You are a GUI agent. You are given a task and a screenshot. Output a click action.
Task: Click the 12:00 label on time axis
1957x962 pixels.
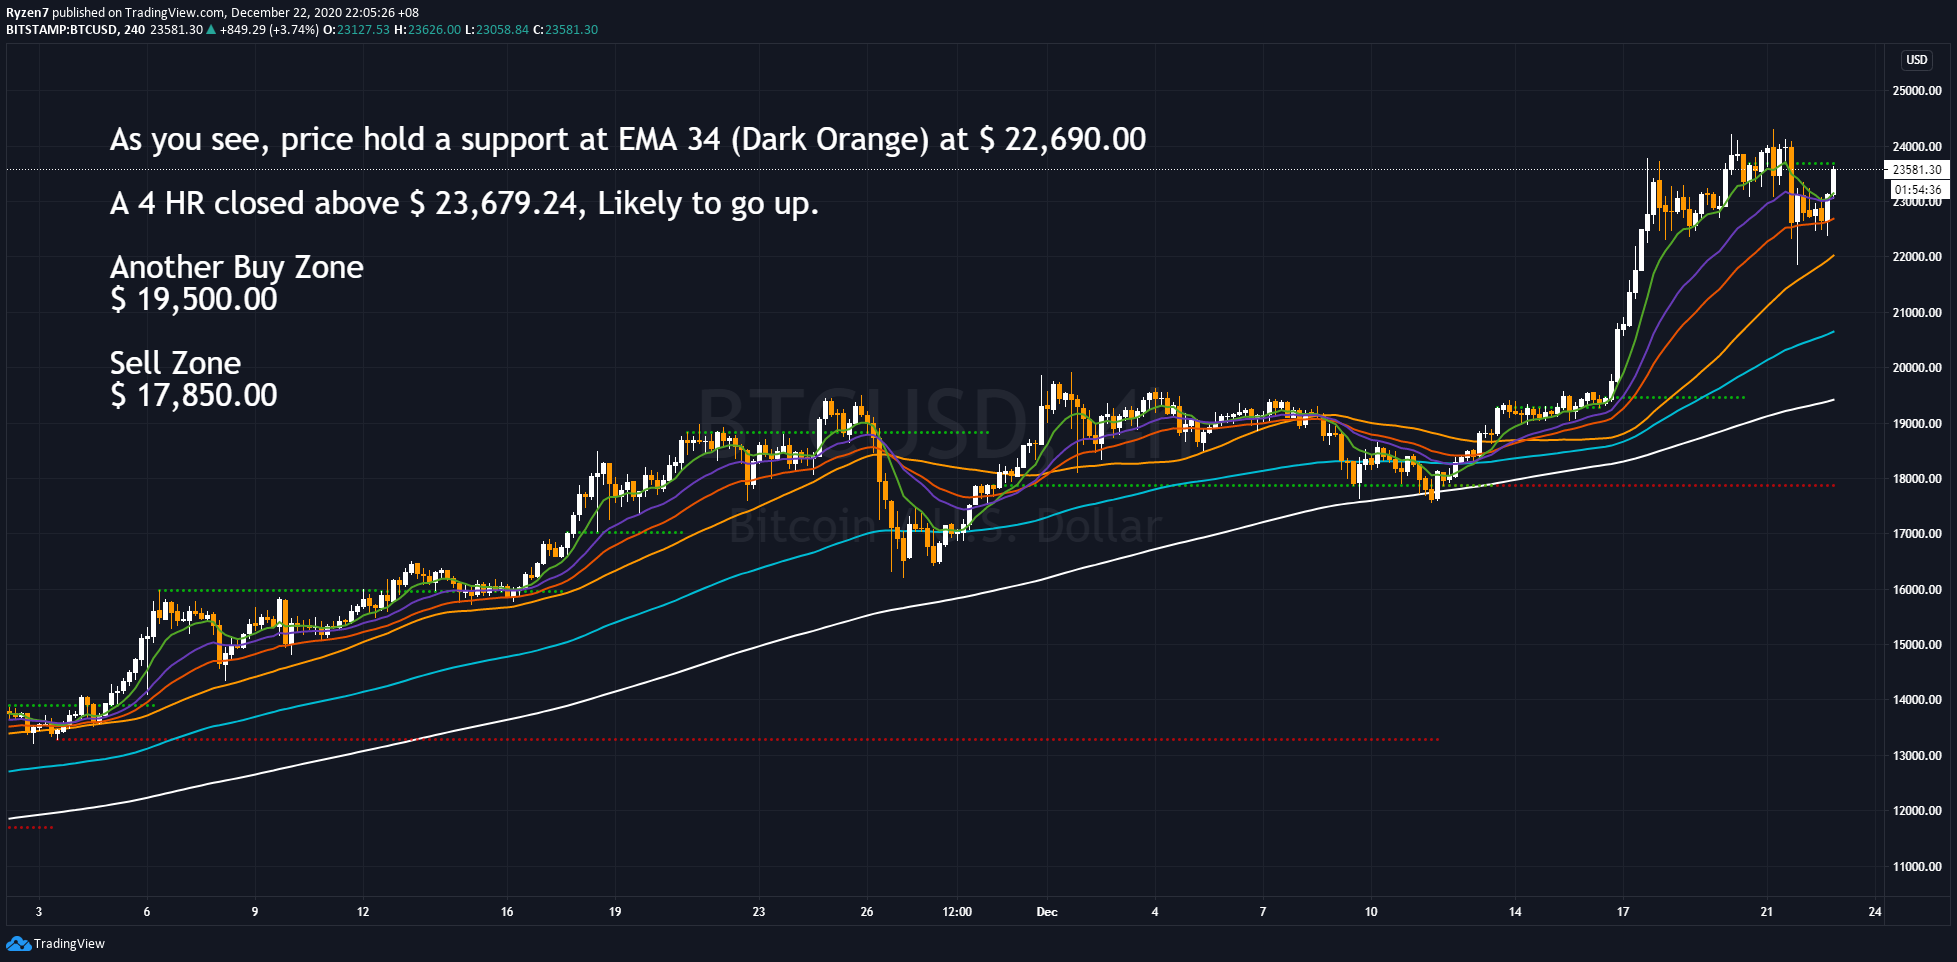[957, 912]
